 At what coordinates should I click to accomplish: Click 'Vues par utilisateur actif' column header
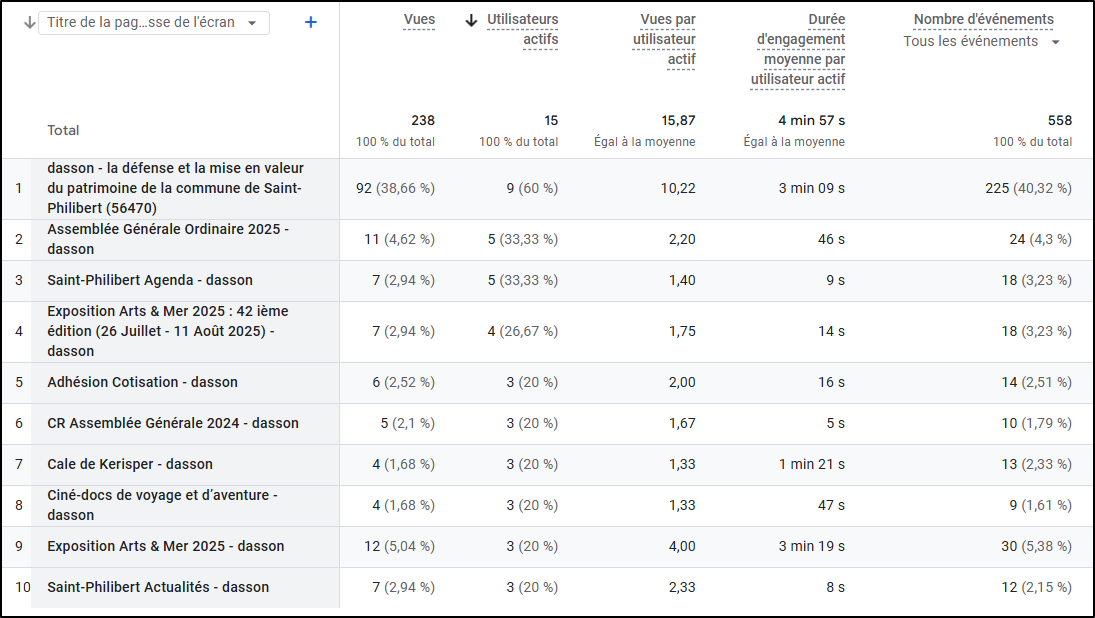pyautogui.click(x=664, y=40)
